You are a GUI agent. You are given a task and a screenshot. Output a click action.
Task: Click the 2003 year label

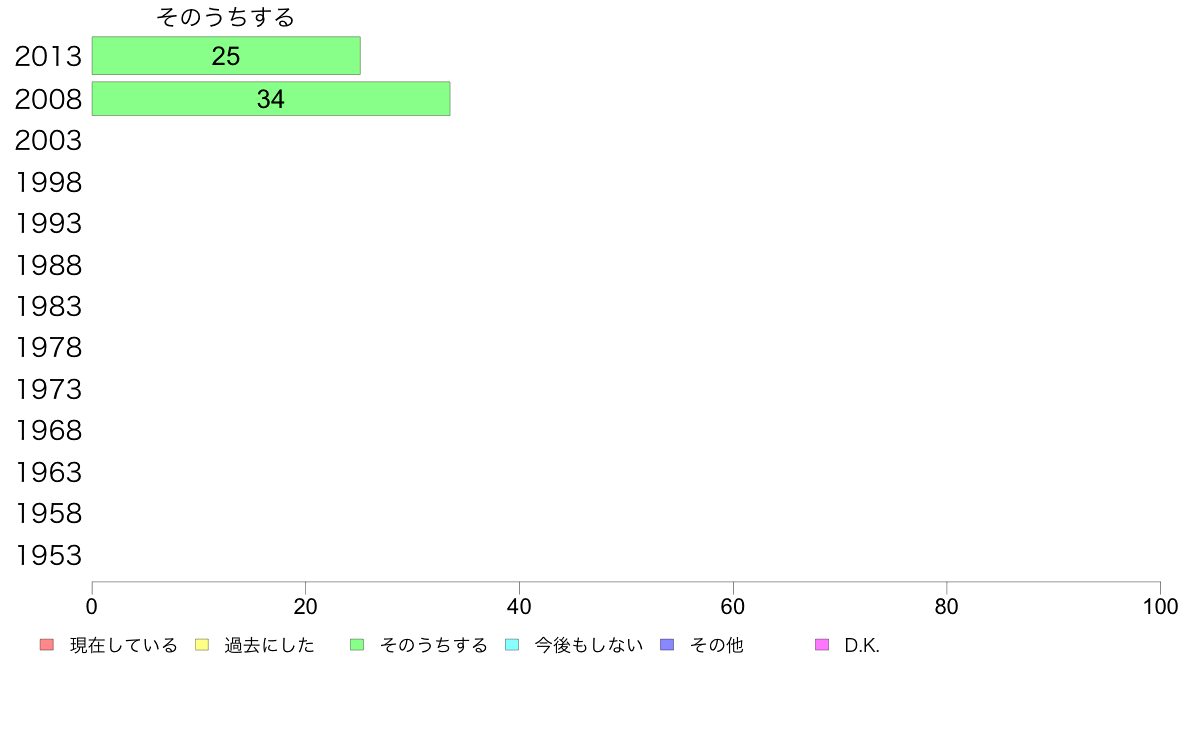[48, 140]
